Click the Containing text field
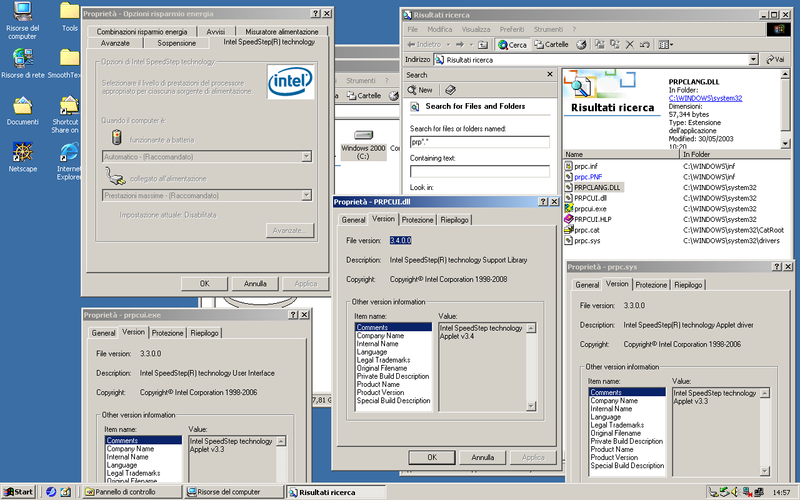Viewport: 800px width, 500px height. tap(480, 171)
